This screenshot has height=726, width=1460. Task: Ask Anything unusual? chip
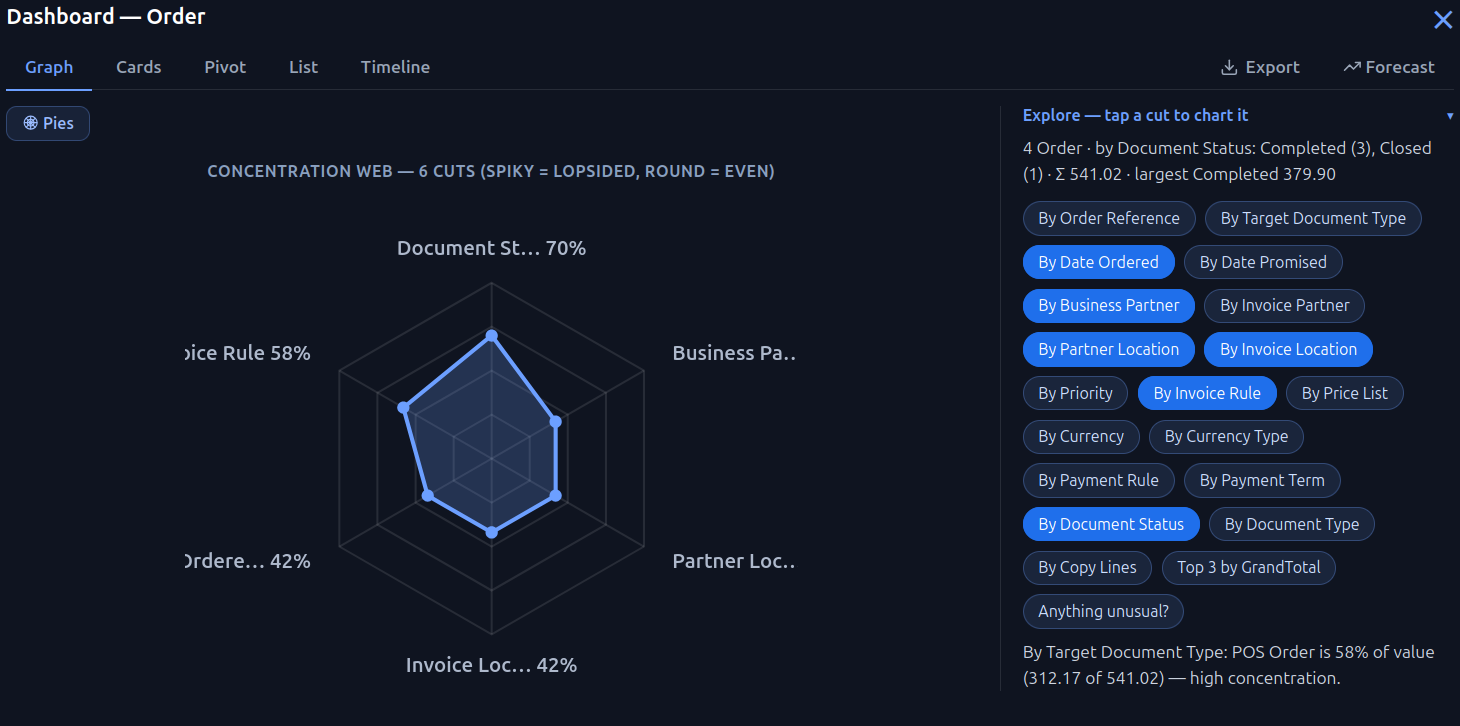1103,611
